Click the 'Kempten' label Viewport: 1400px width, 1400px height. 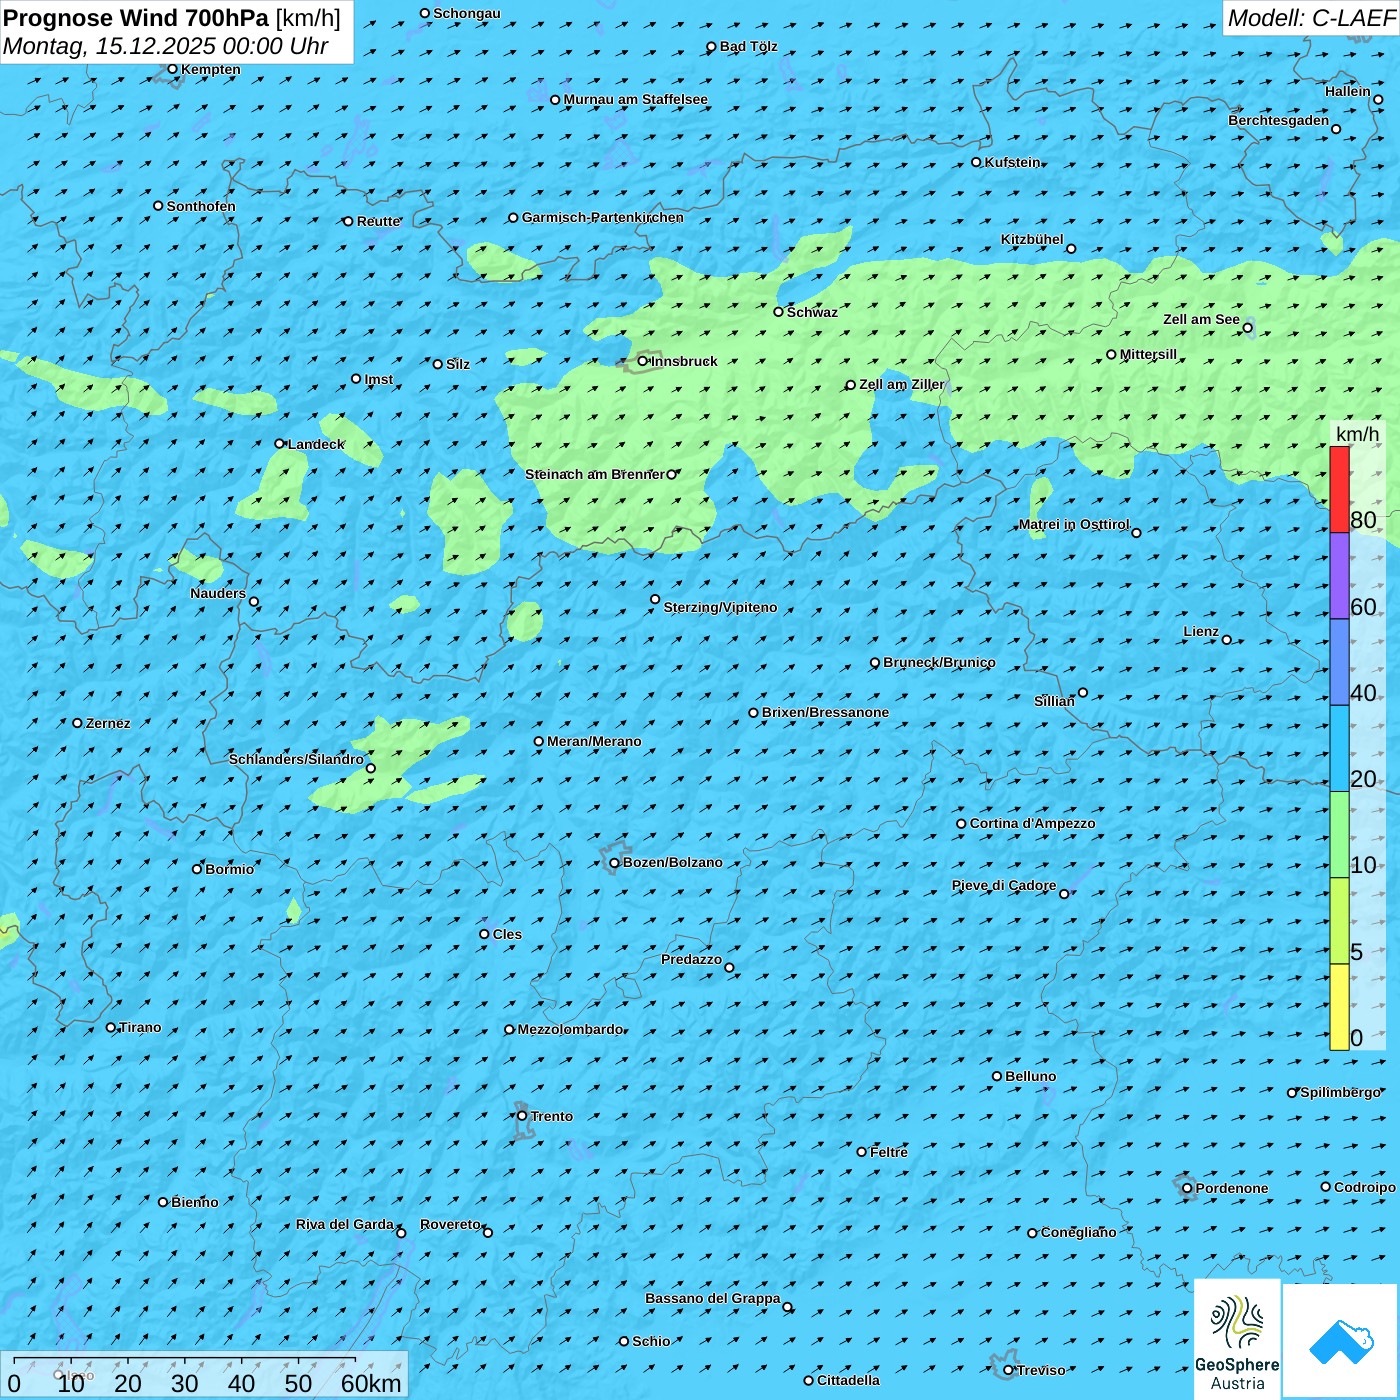211,69
